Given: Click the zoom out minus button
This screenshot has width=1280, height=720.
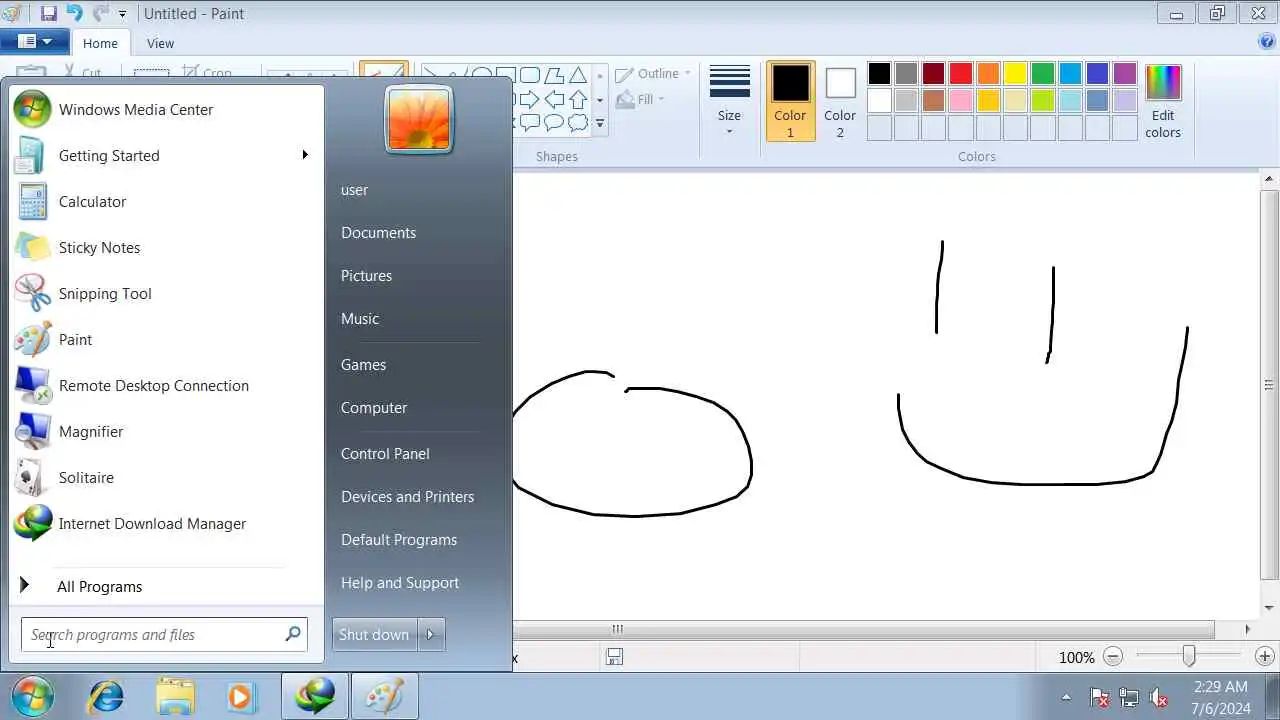Looking at the screenshot, I should 1113,657.
